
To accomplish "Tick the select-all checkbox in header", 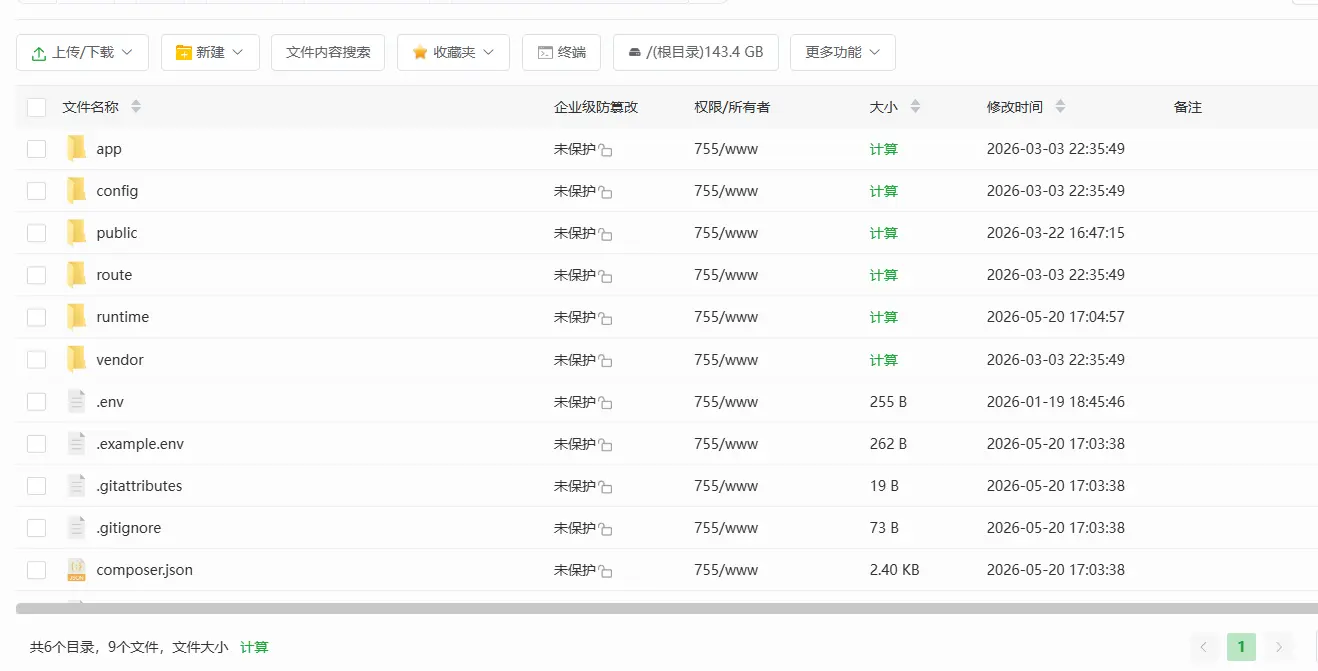I will [x=37, y=107].
